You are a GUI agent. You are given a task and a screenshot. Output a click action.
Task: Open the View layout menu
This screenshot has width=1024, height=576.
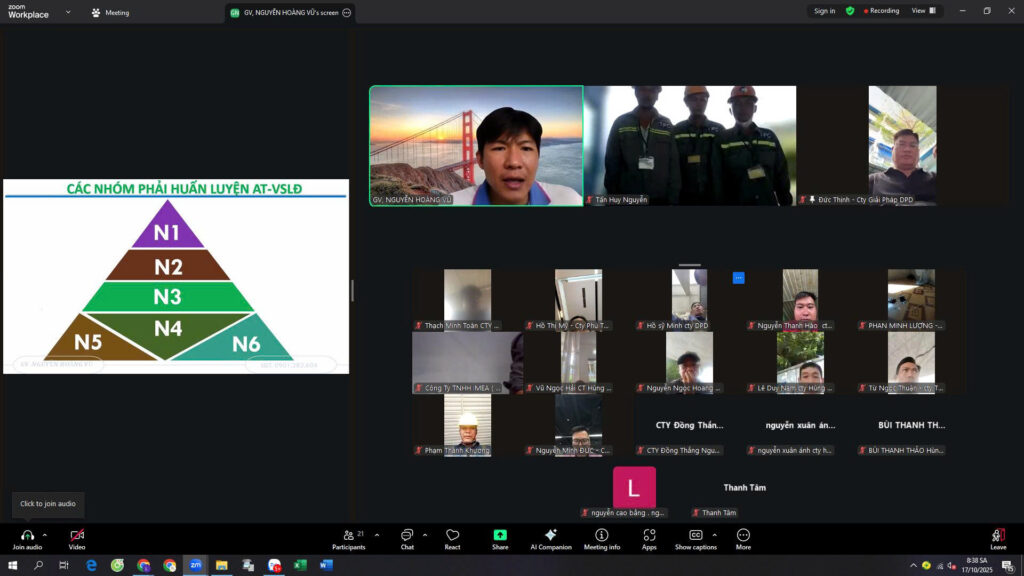(x=923, y=11)
